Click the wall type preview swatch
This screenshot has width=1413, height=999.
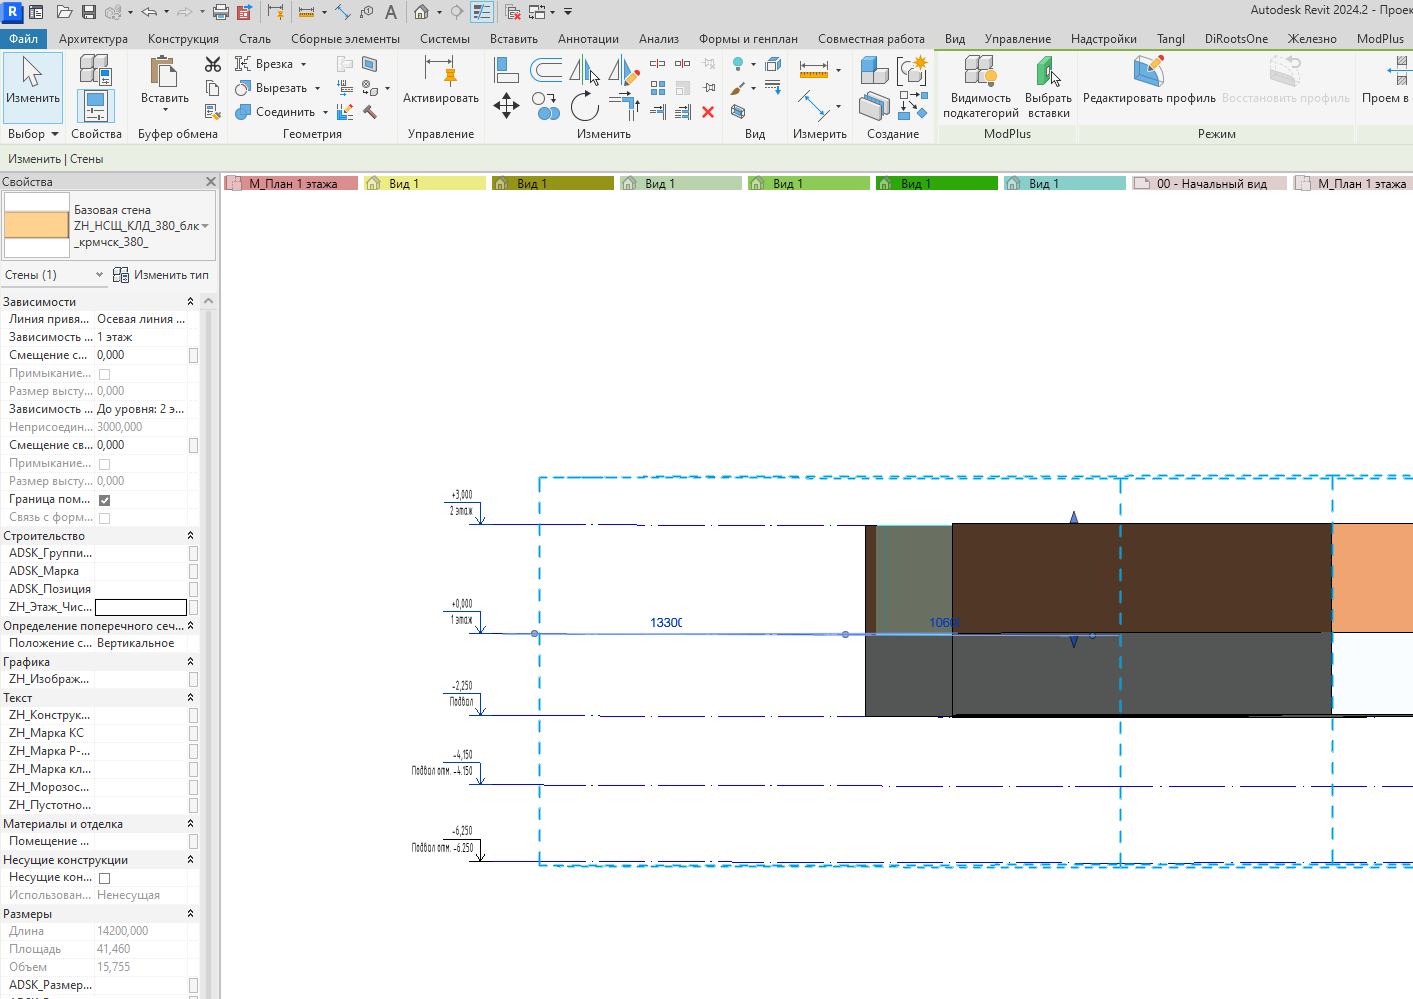tap(37, 225)
